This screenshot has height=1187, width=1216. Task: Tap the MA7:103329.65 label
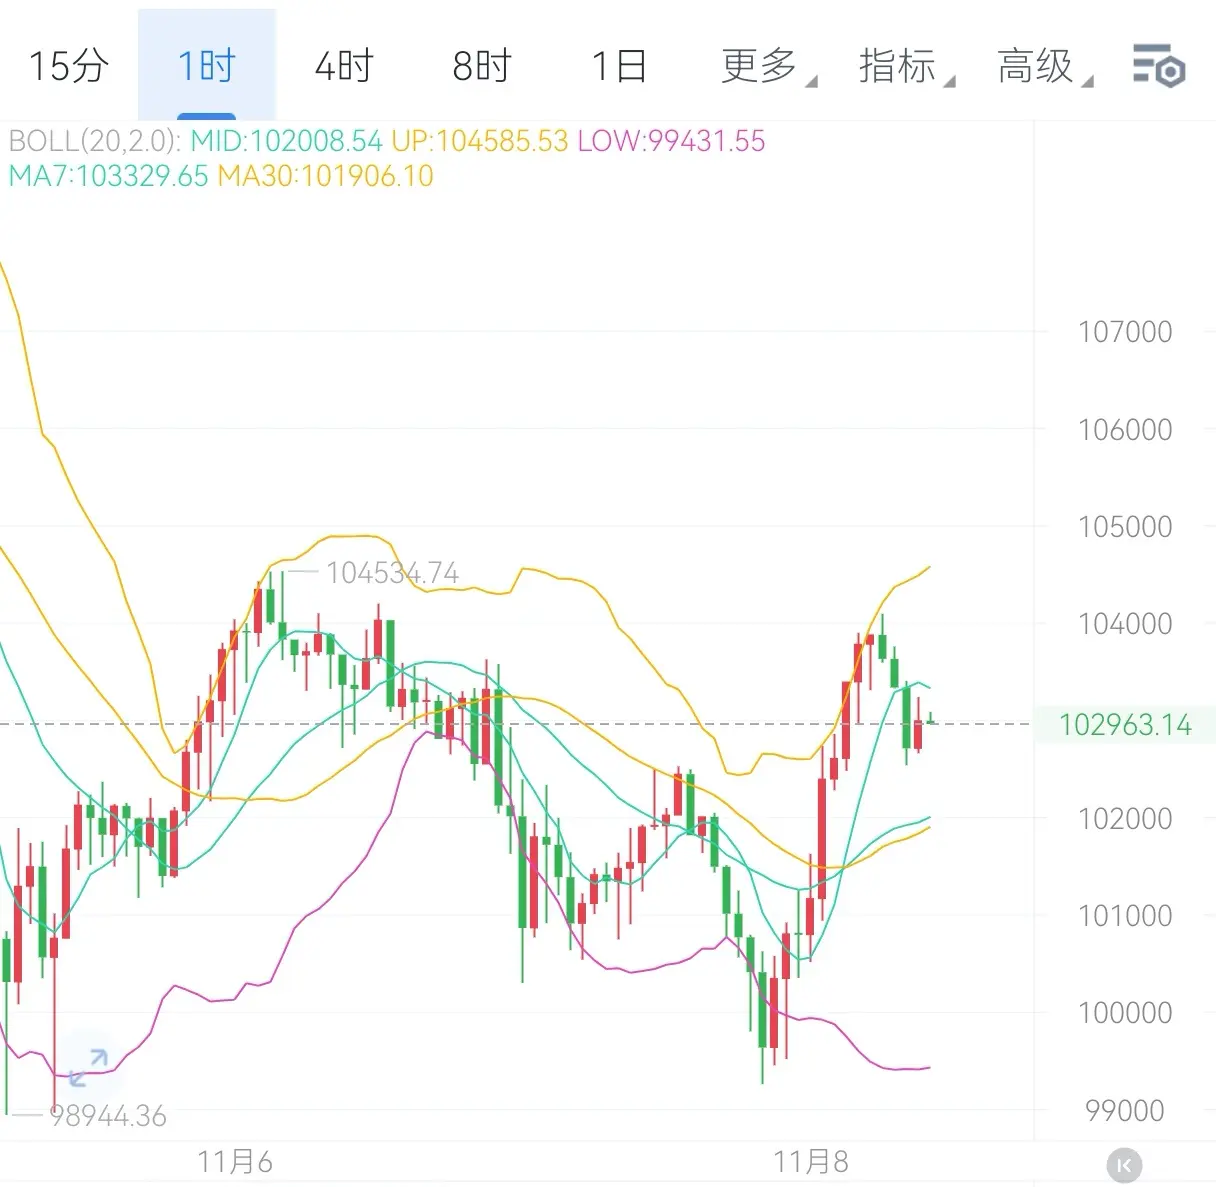click(108, 176)
